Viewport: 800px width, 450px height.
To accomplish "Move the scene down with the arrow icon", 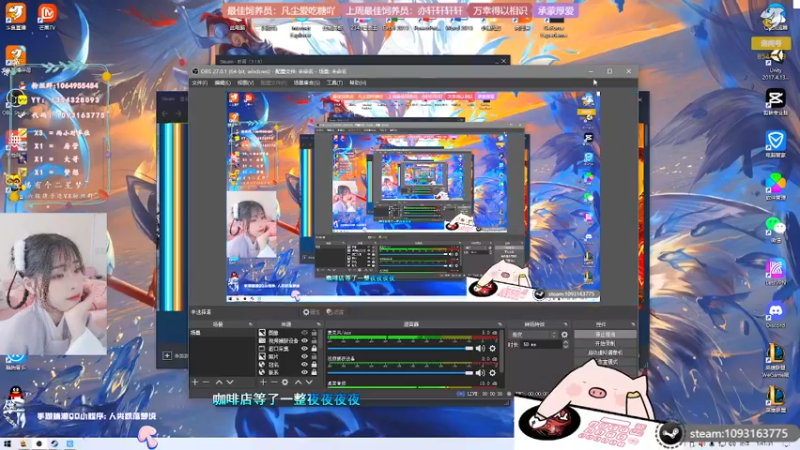I will [x=230, y=382].
